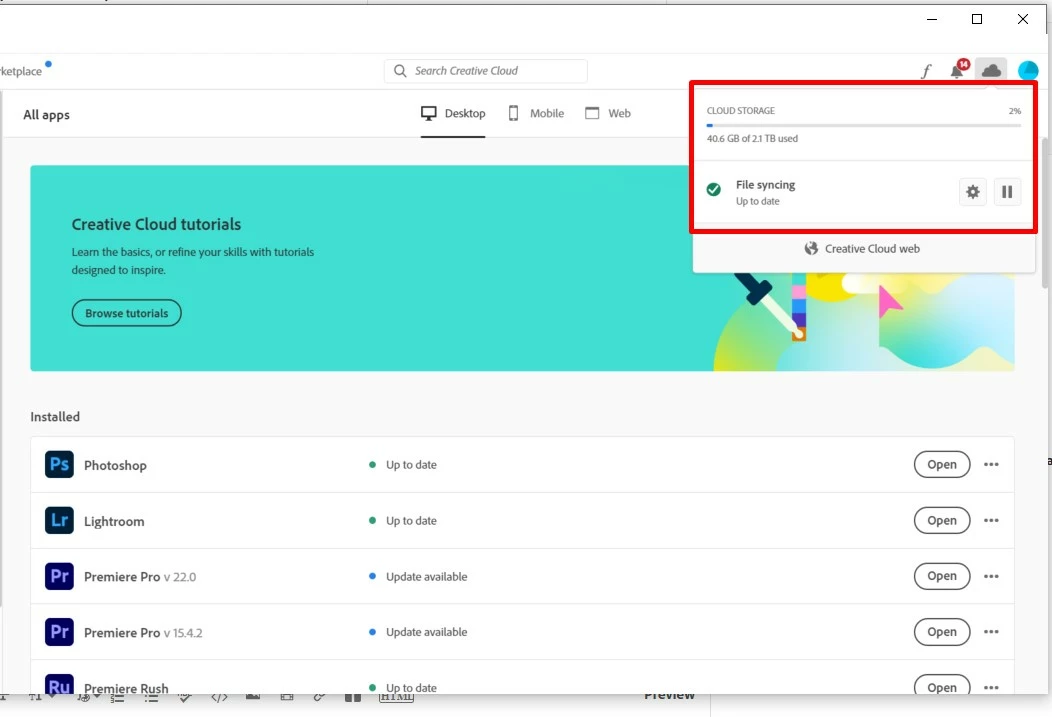Click the cloud storage usage bar
Viewport: 1052px width, 717px height.
(x=863, y=125)
